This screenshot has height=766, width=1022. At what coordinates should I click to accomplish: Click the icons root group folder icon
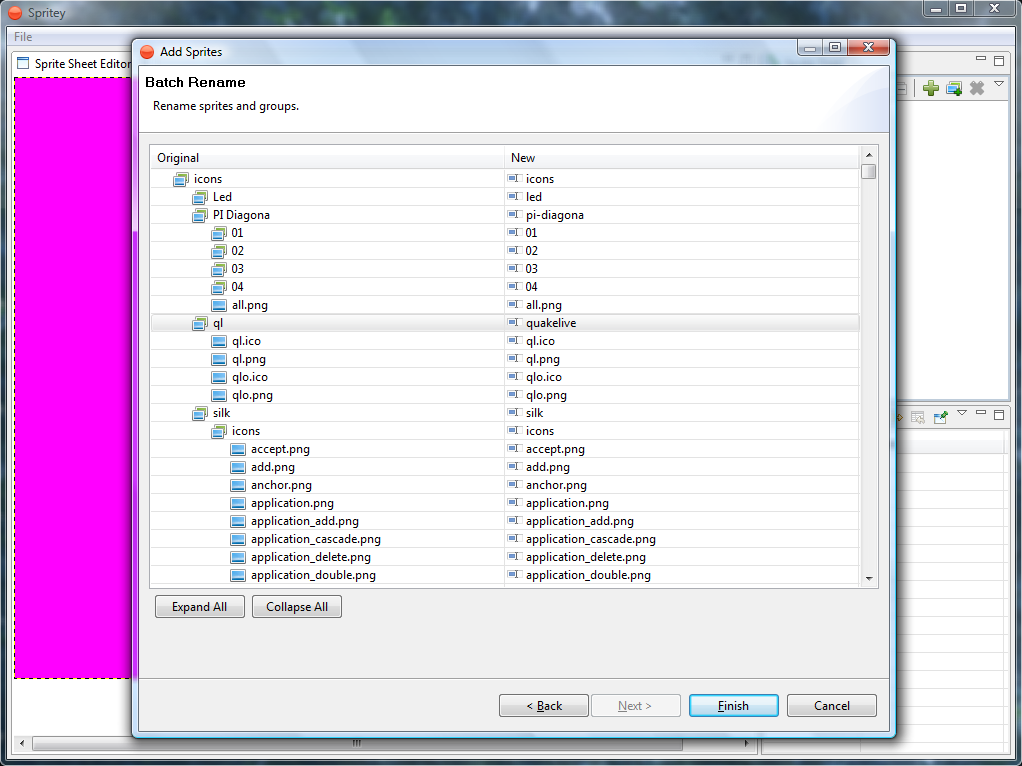[181, 179]
